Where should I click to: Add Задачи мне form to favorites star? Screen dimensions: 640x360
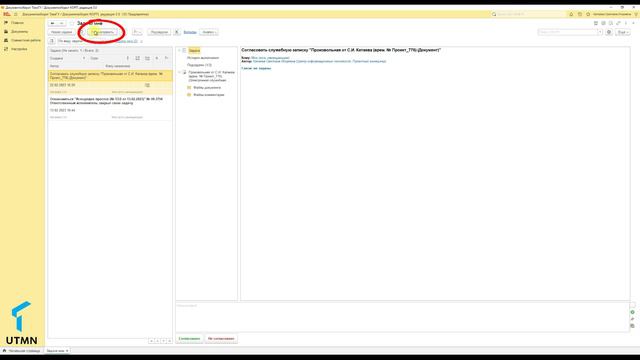72,23
